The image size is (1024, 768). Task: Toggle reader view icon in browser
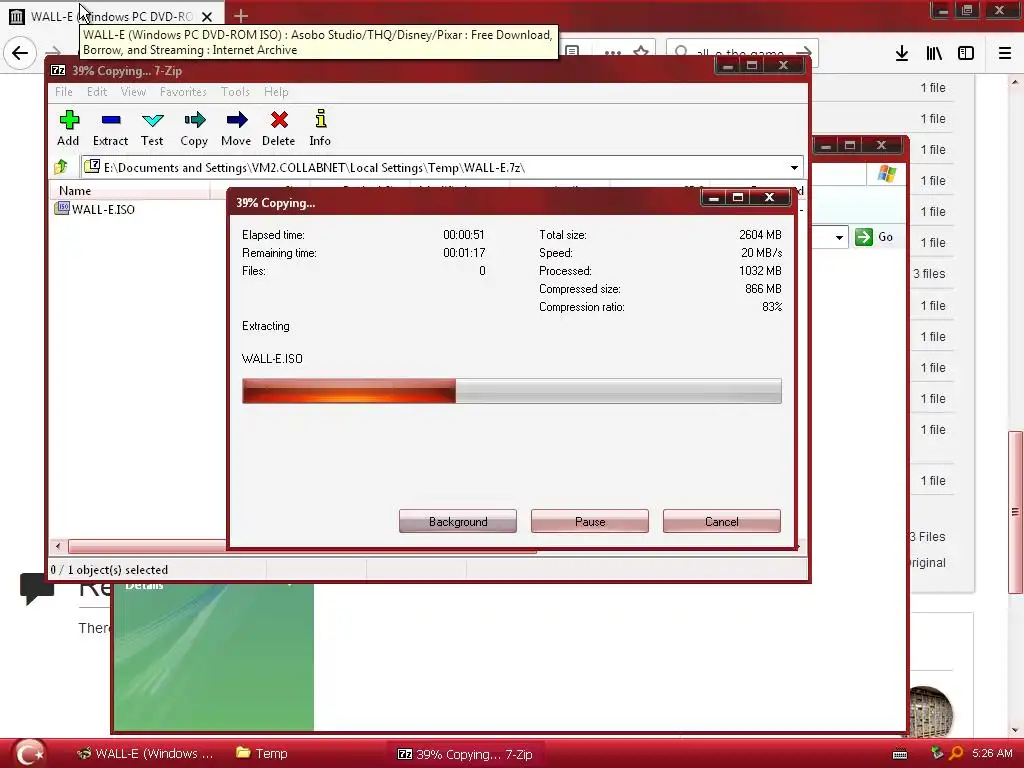tap(572, 51)
